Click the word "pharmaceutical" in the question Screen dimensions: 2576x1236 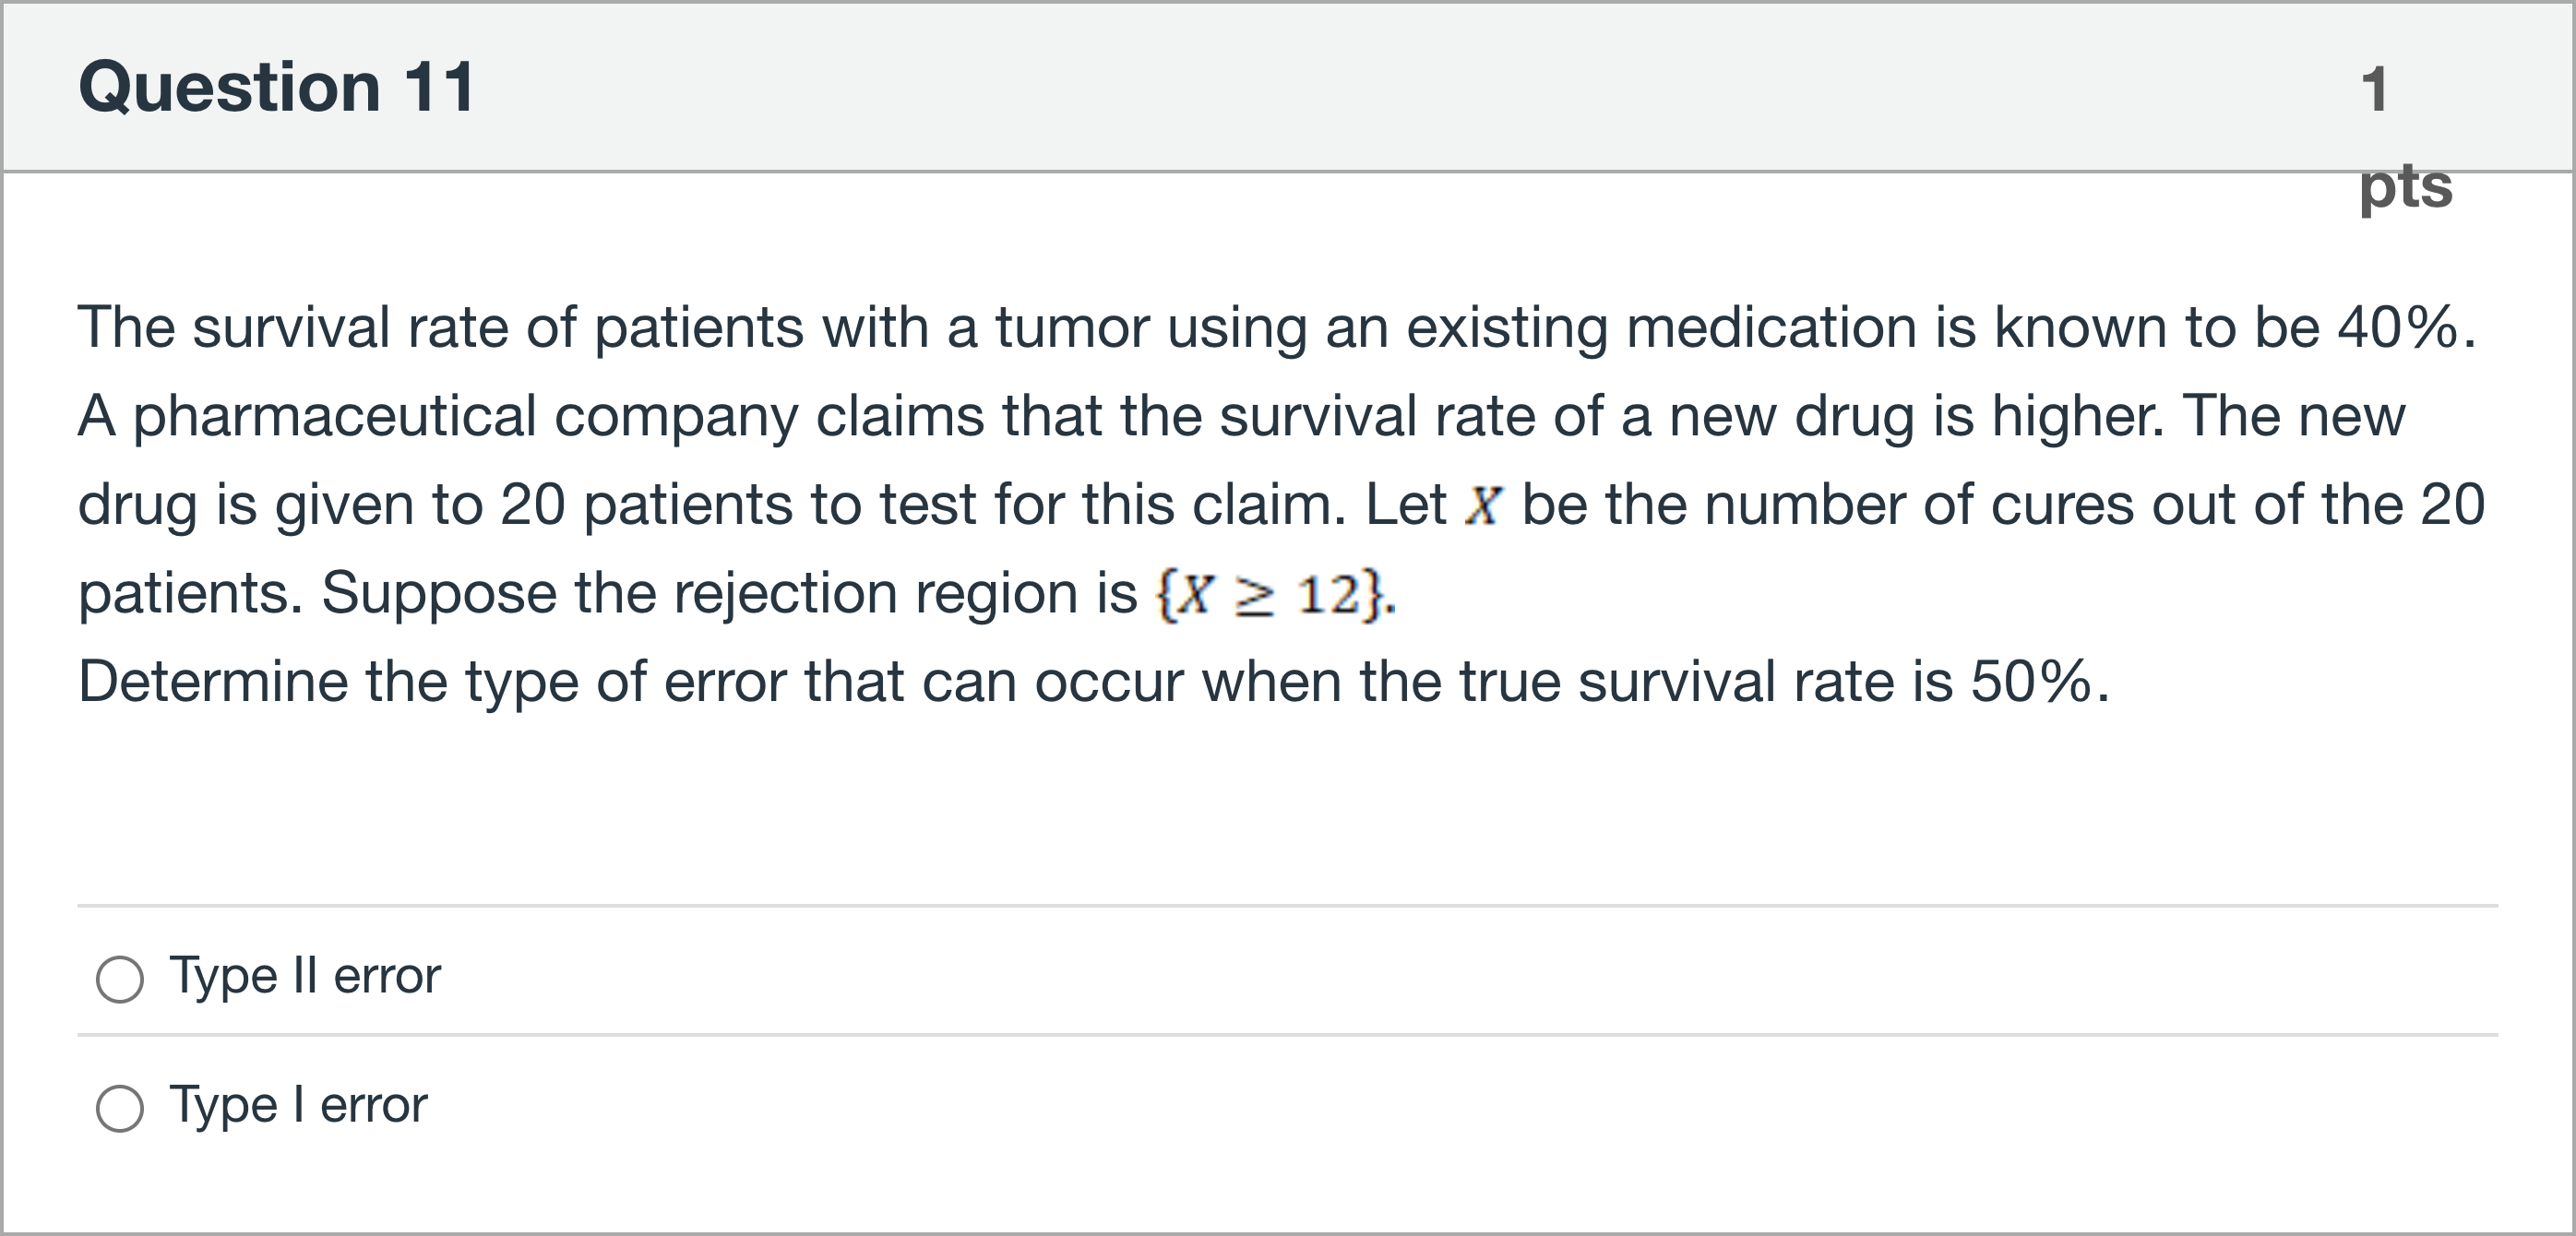[335, 416]
